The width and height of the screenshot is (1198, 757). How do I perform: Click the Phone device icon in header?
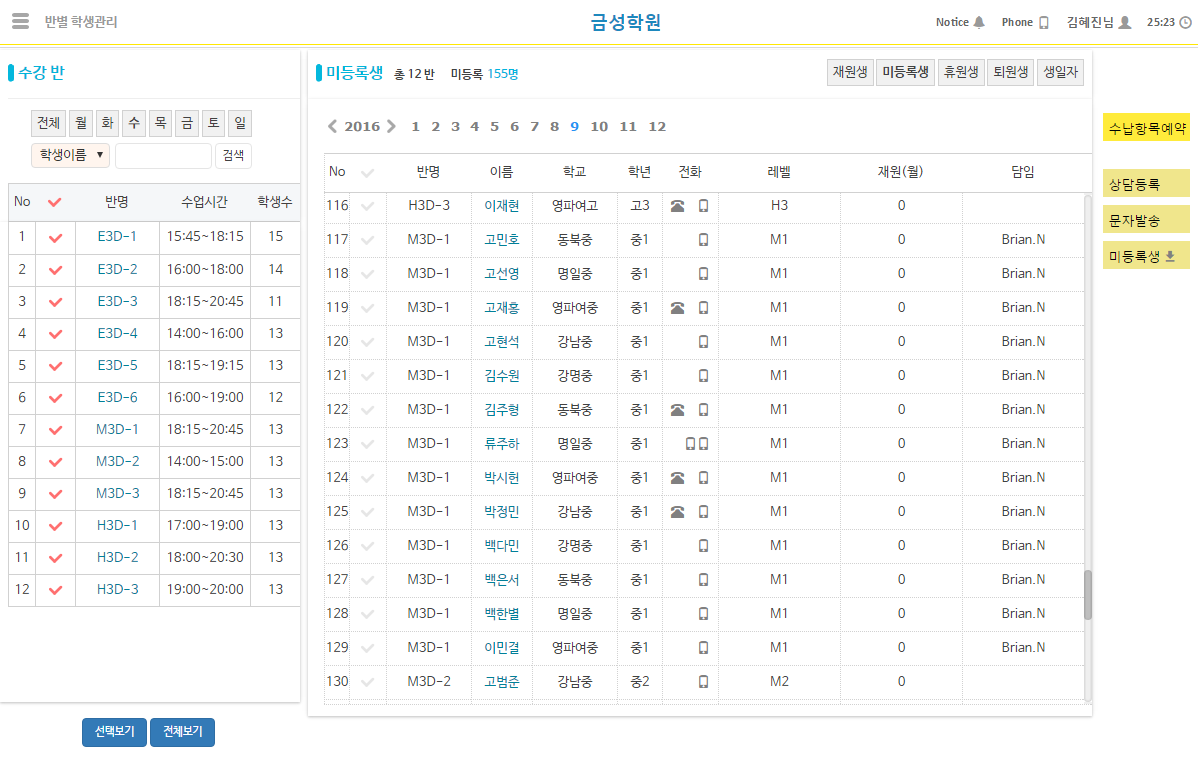(1044, 22)
